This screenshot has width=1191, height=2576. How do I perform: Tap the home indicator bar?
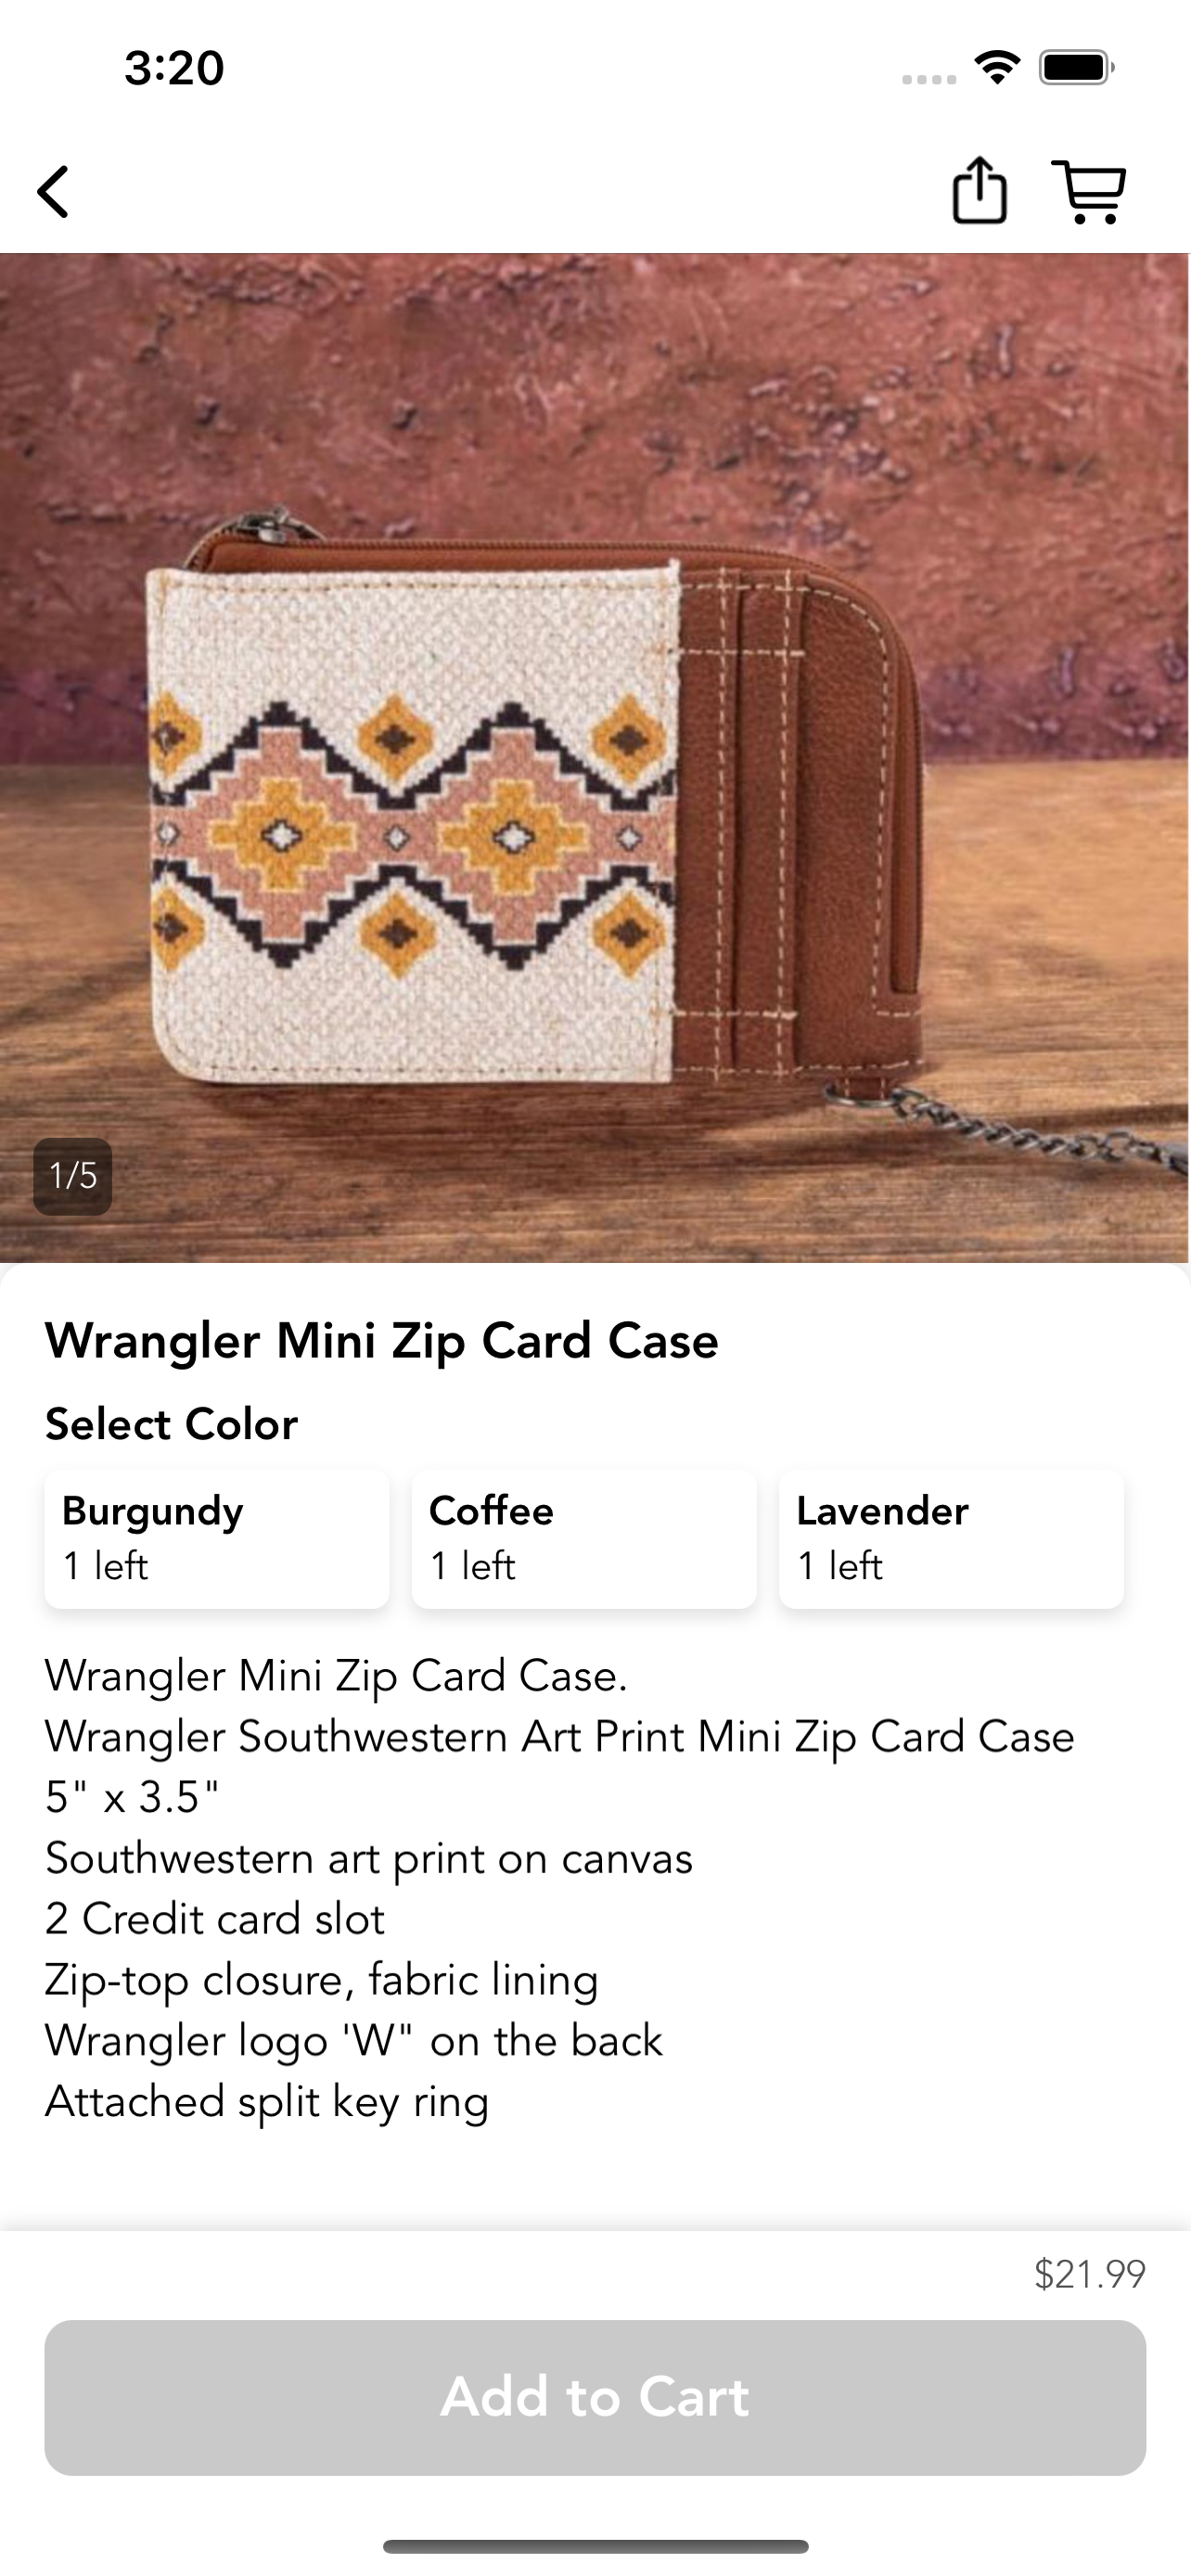(x=595, y=2546)
